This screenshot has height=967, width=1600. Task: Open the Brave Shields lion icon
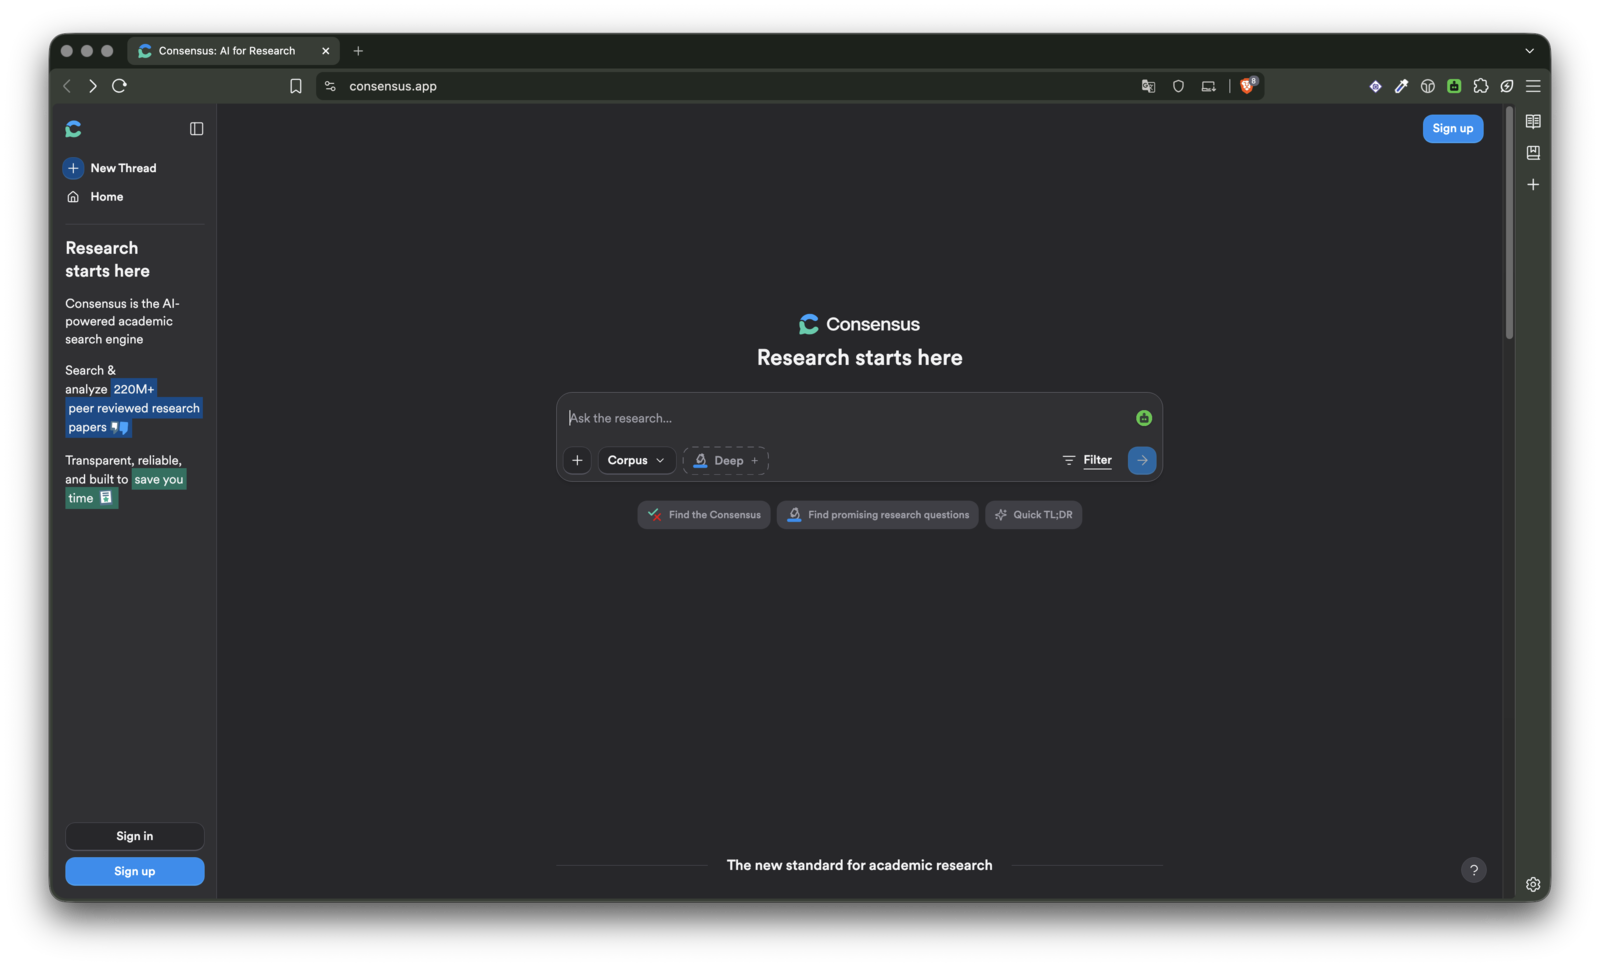(x=1248, y=86)
